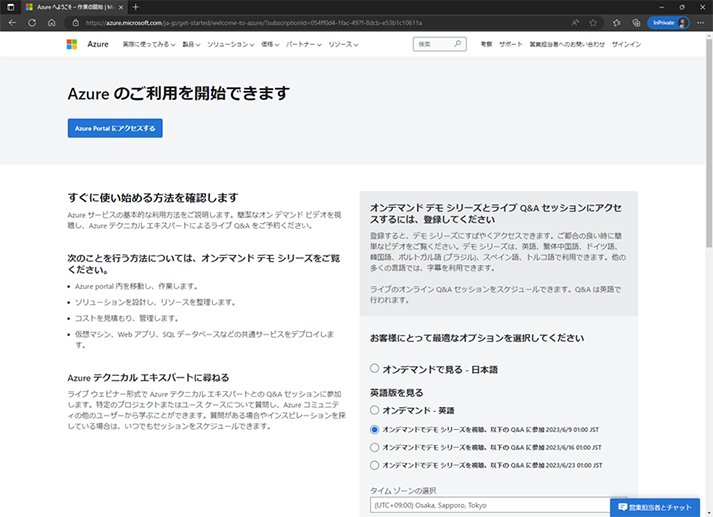Click heading Azure テクニカル エキスパートに尋ねる
The height and width of the screenshot is (517, 713).
click(x=148, y=378)
